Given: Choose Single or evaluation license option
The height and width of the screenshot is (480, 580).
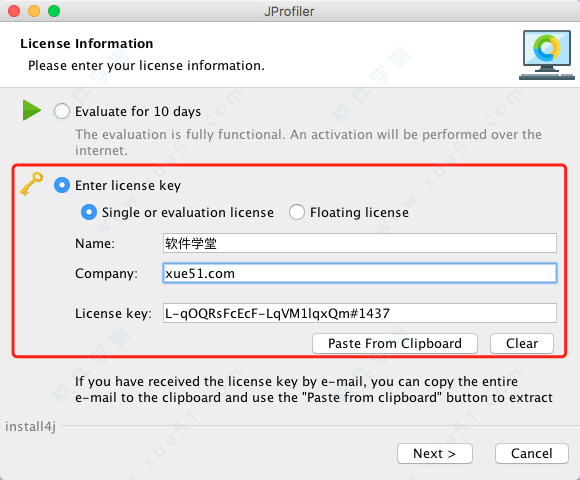Looking at the screenshot, I should [89, 212].
